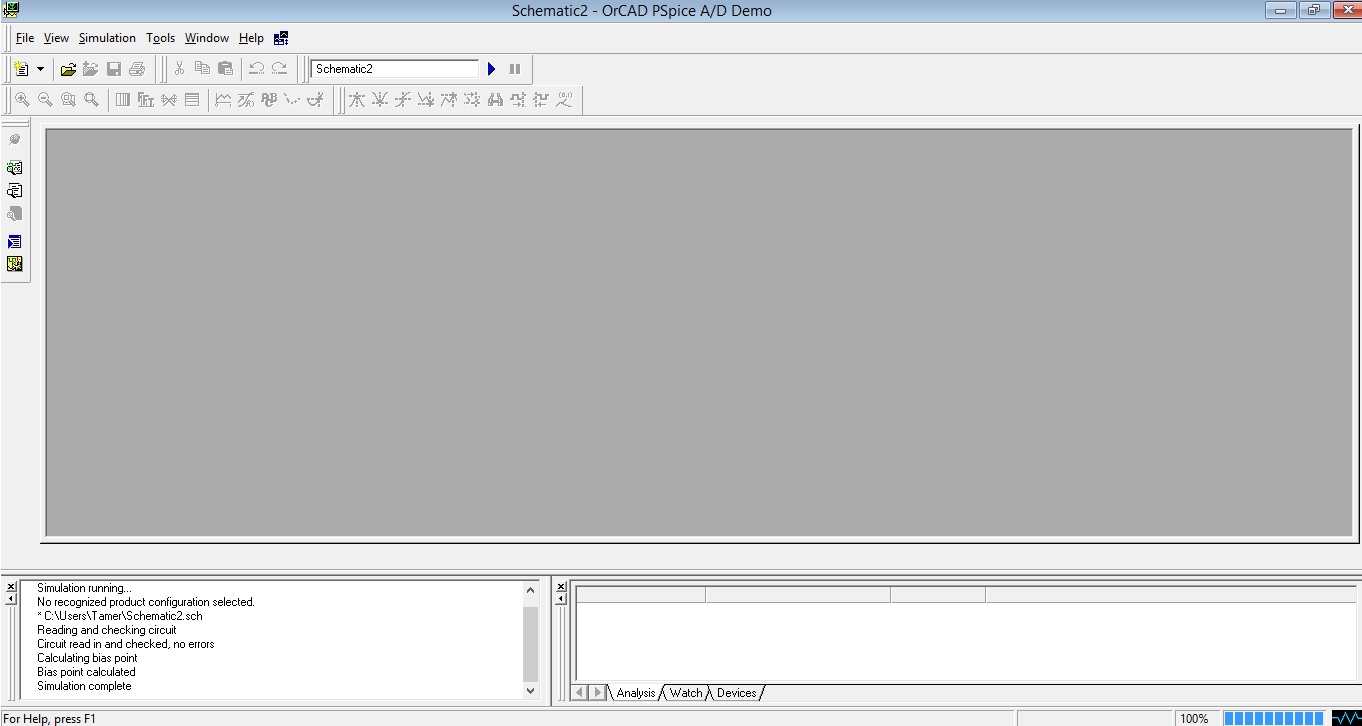The image size is (1362, 726).
Task: Click the greyed document search icon in sidebar
Action: tap(14, 213)
